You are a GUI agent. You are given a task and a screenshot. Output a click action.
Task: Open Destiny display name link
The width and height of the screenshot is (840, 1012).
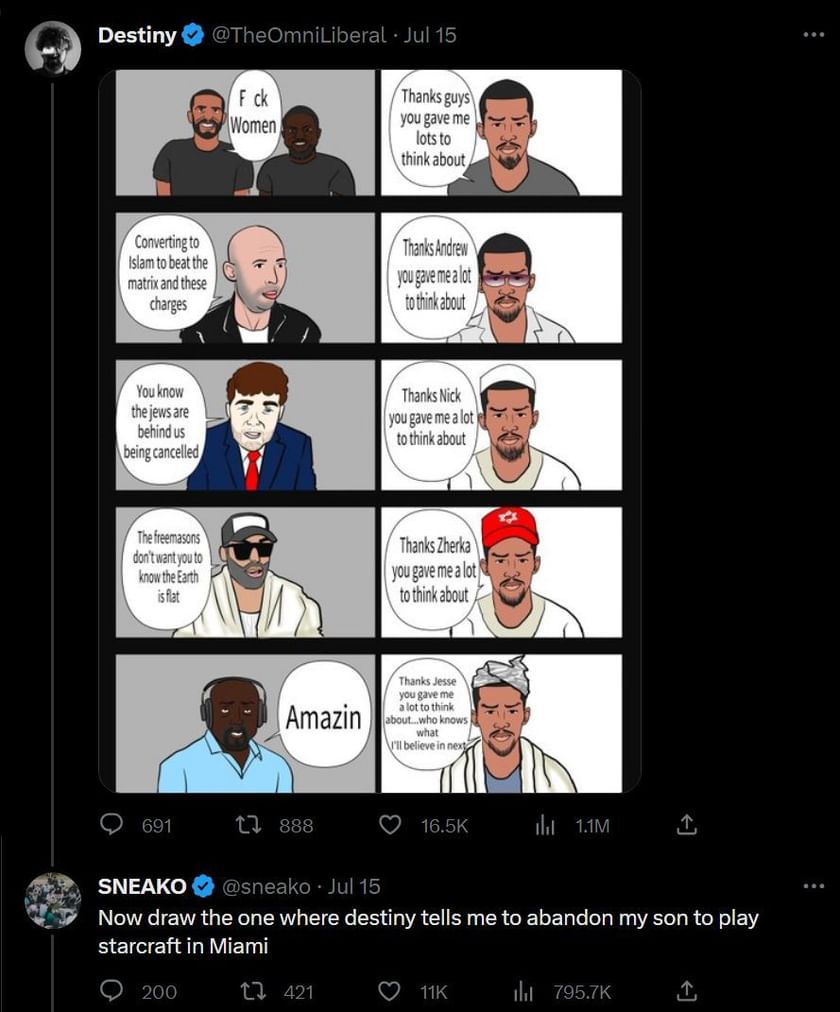tap(137, 35)
